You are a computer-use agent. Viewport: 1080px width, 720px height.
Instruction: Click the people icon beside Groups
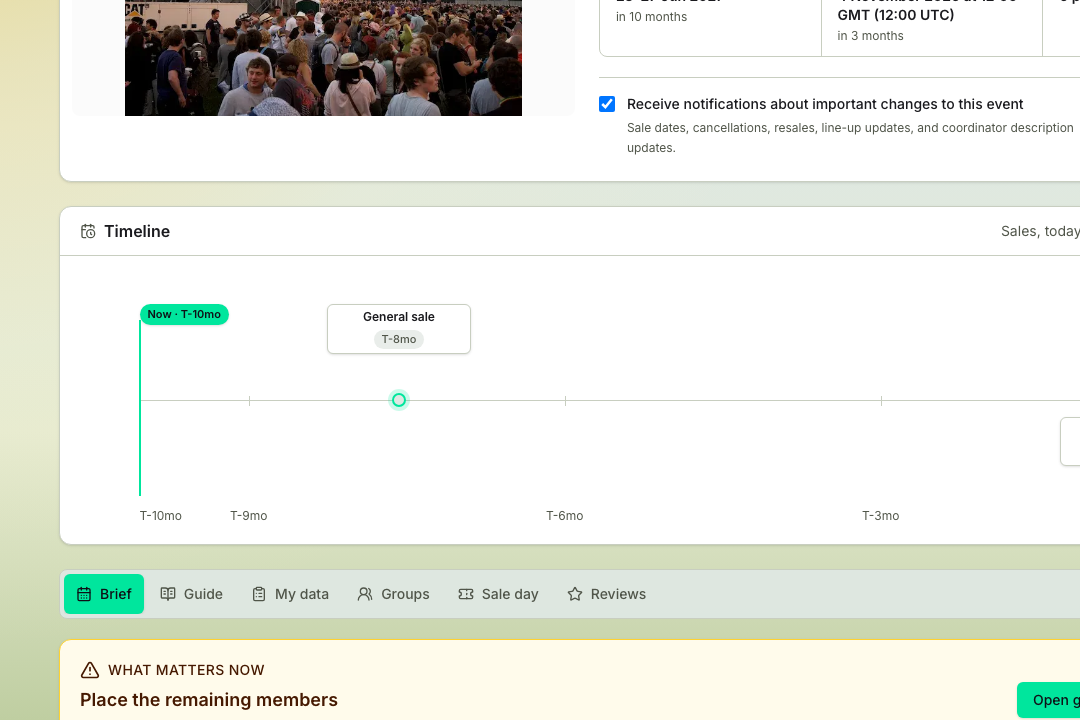365,594
